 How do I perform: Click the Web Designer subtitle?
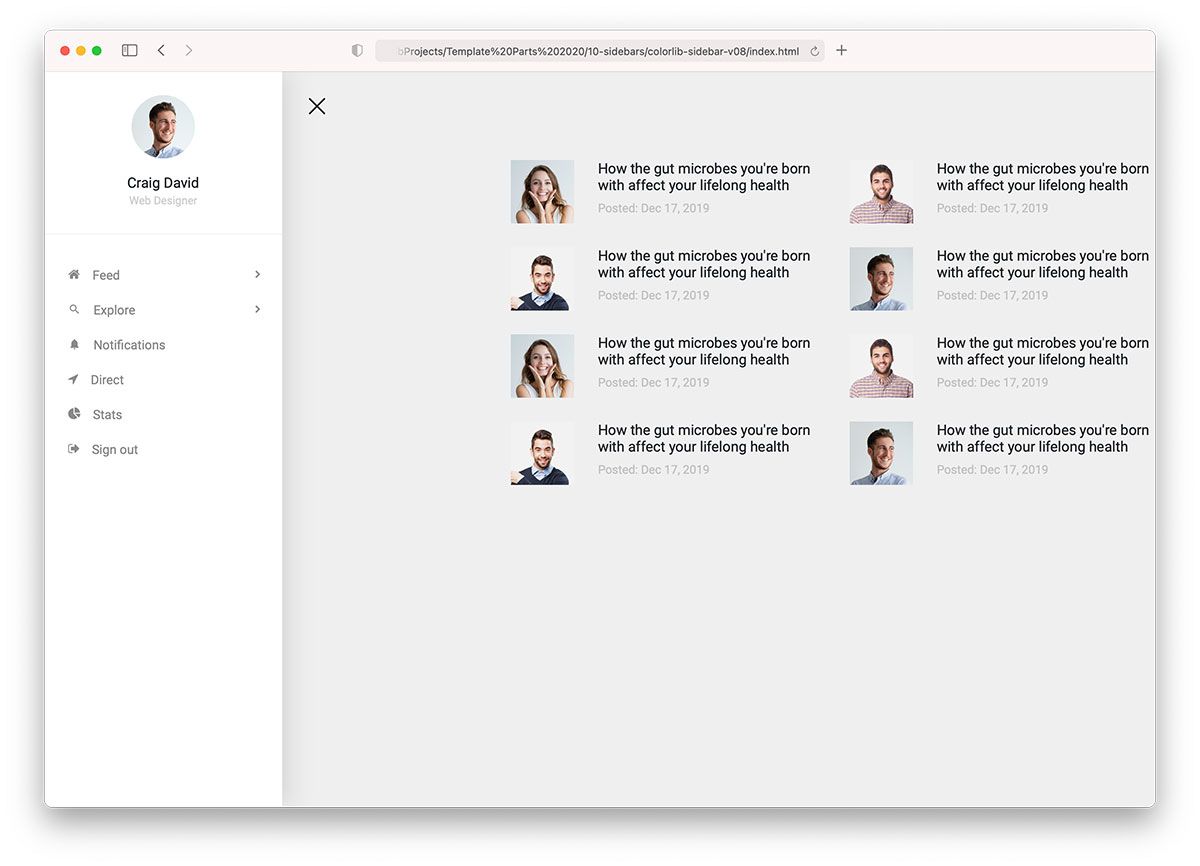[x=163, y=201]
